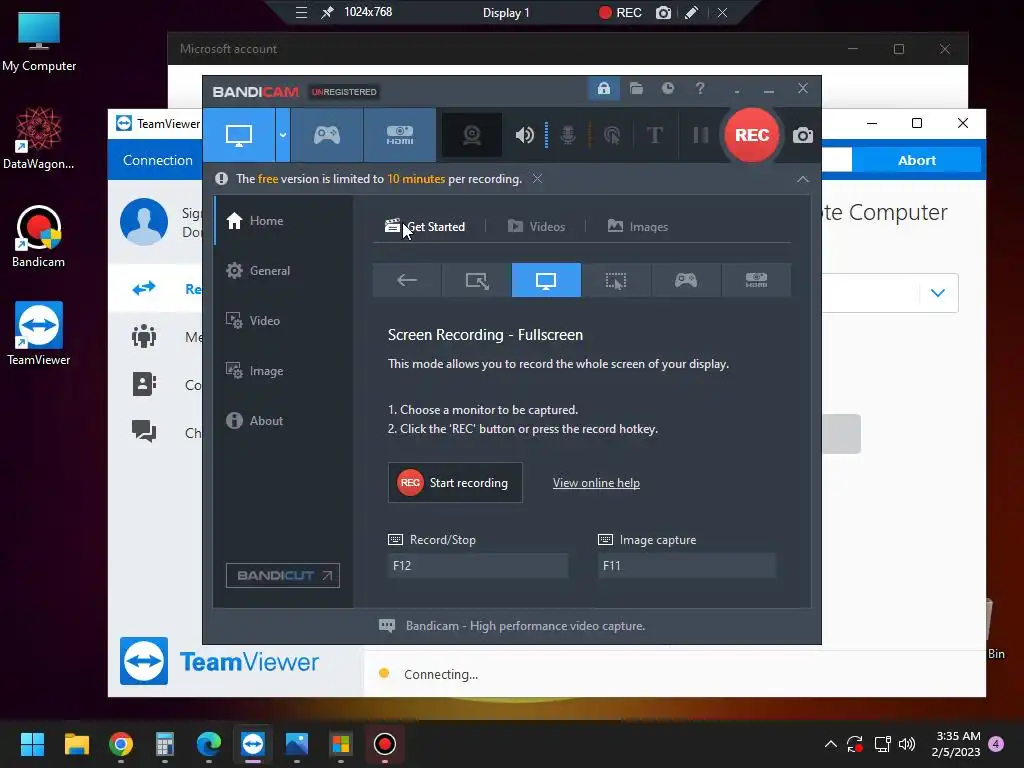The width and height of the screenshot is (1024, 768).
Task: Expand TeamViewer partner ID dropdown arrow
Action: coord(938,293)
